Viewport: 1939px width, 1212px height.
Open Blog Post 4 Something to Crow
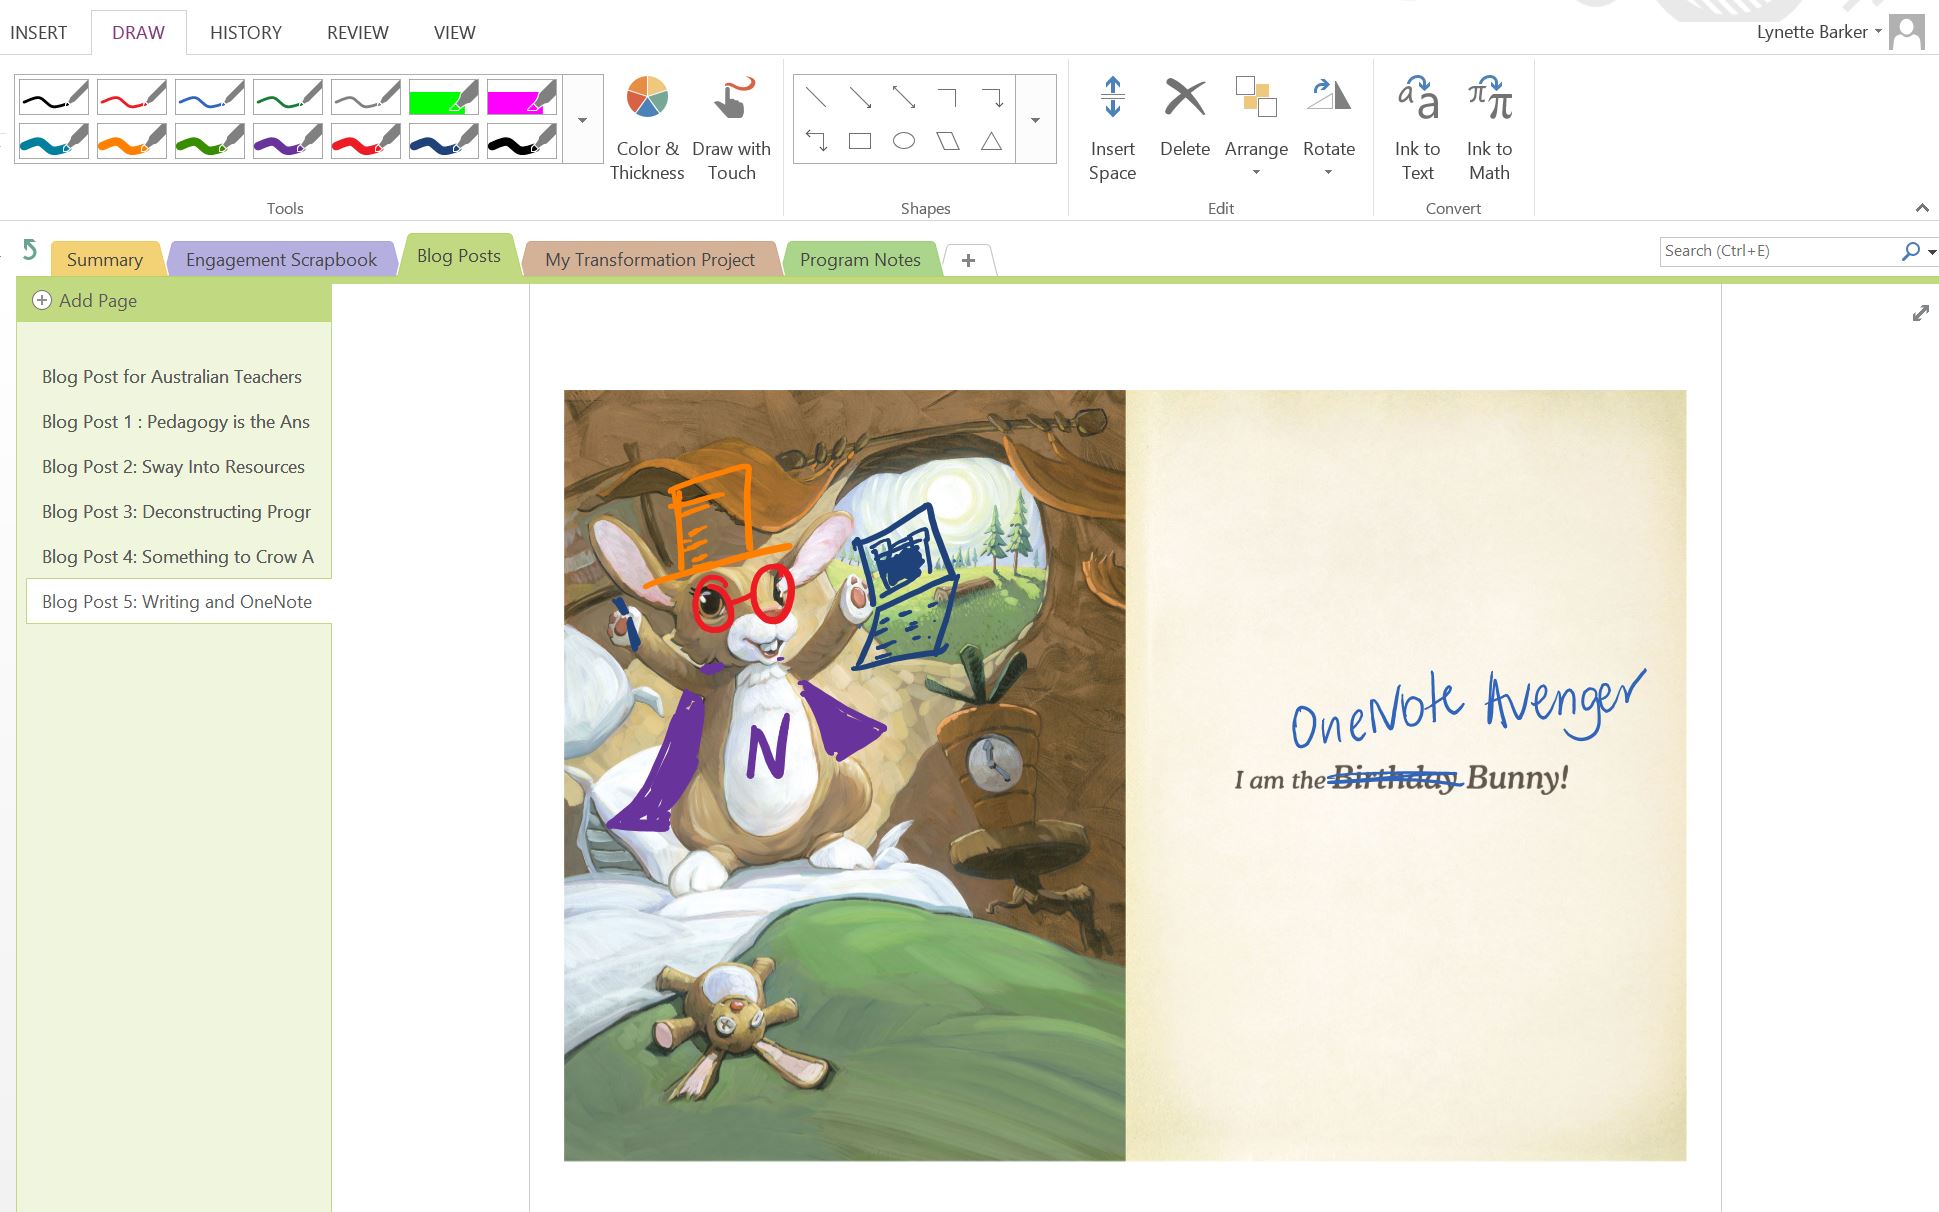pos(178,557)
